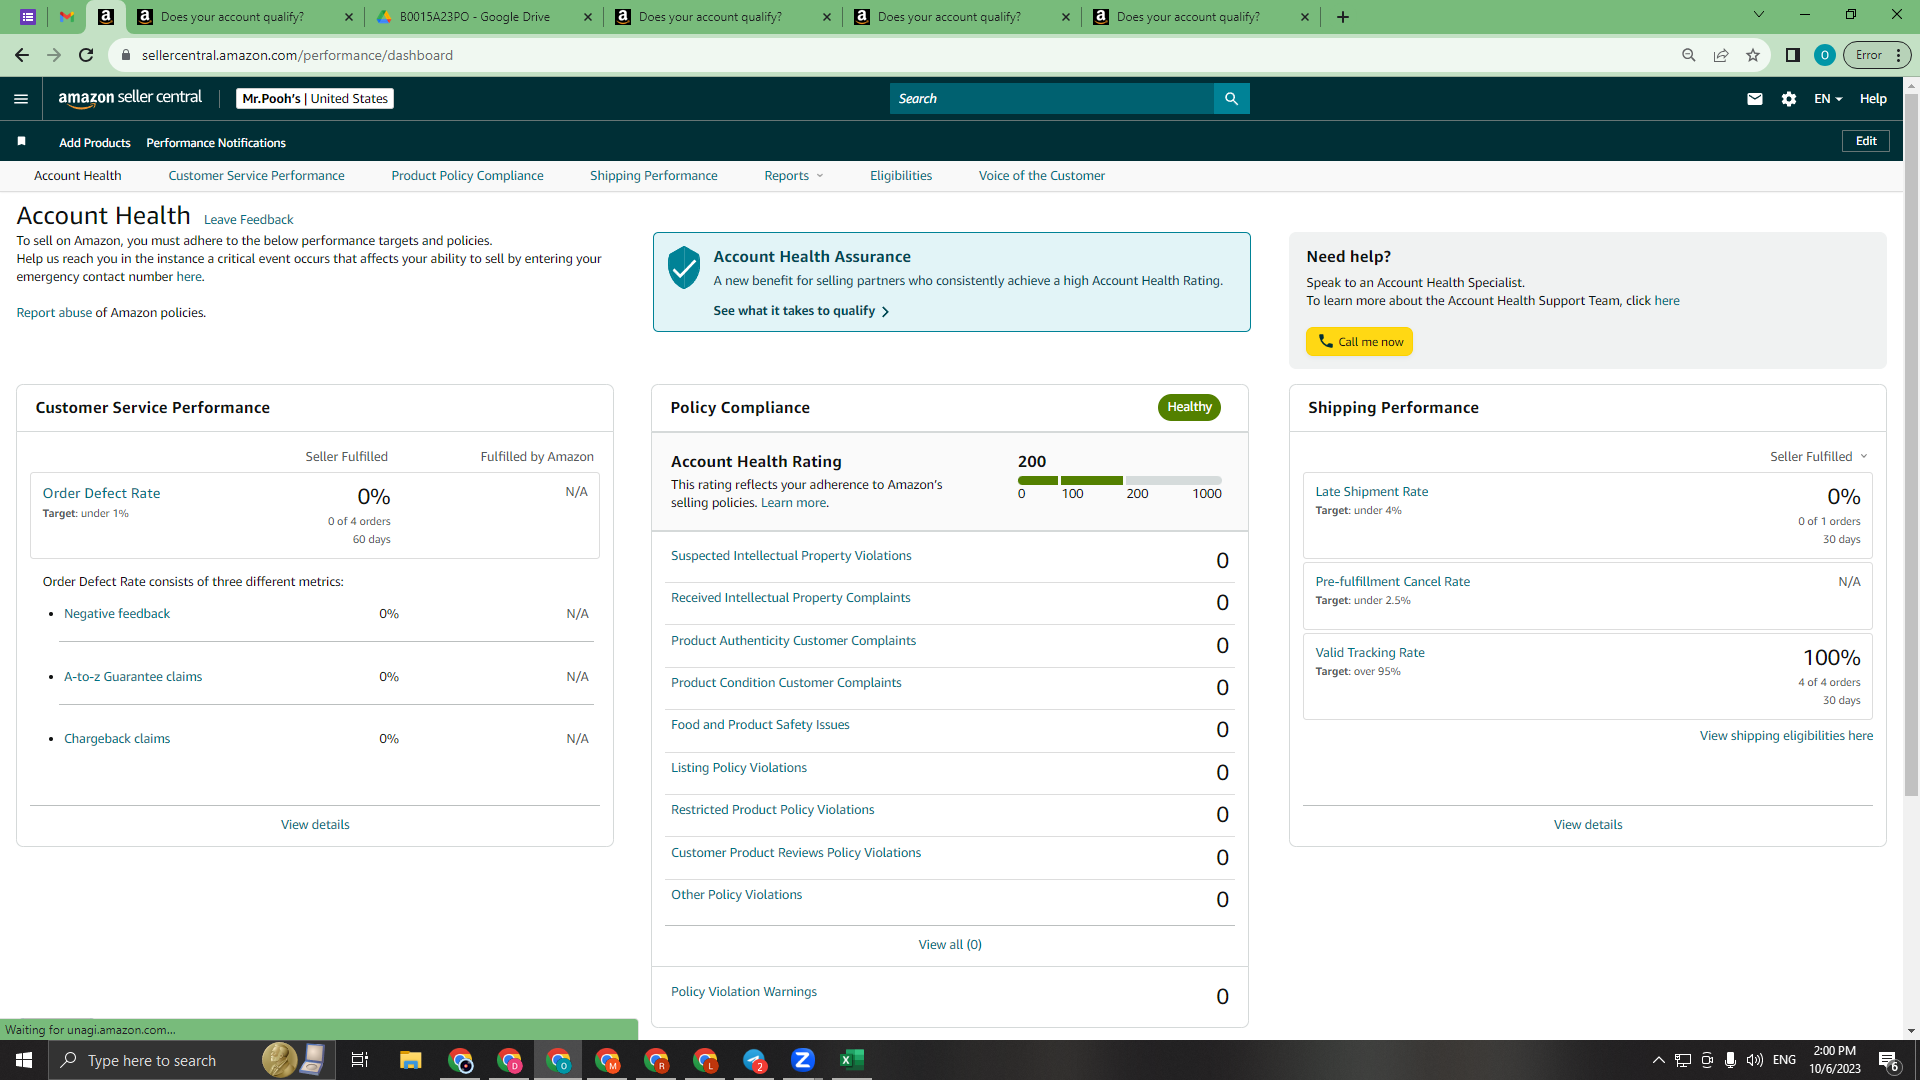Switch to the Google Drive browser tab
Image resolution: width=1920 pixels, height=1080 pixels.
pyautogui.click(x=484, y=17)
